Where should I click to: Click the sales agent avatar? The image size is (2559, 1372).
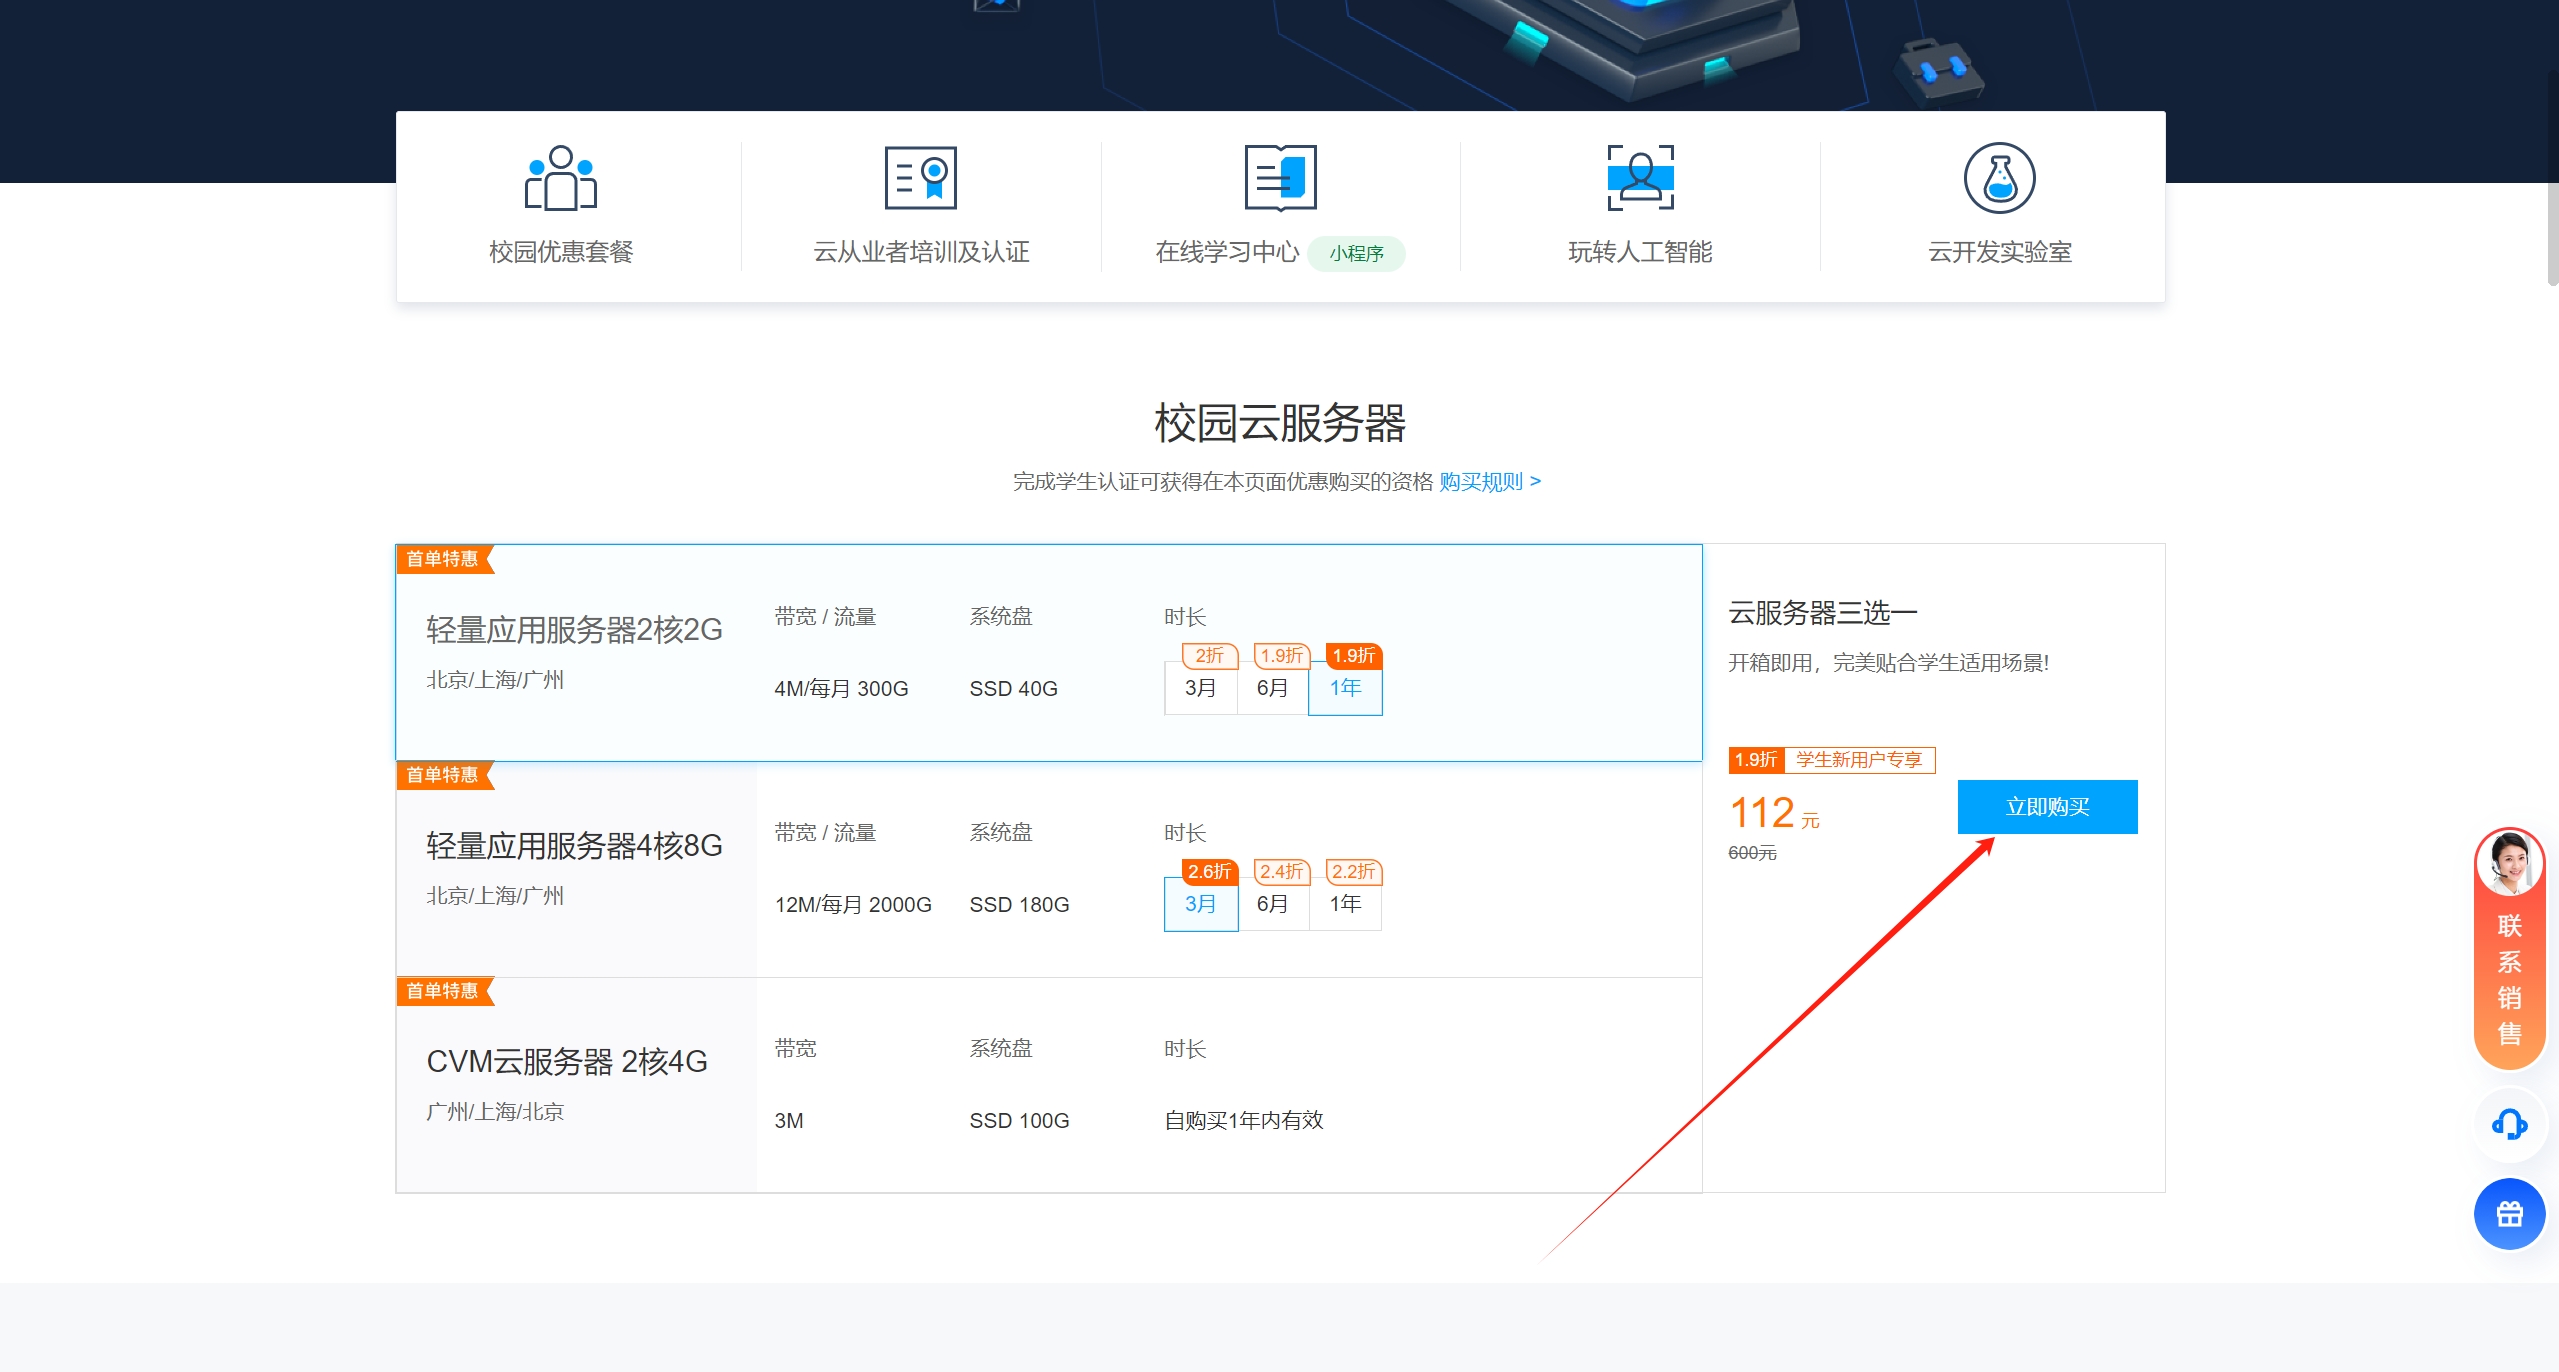(2509, 863)
